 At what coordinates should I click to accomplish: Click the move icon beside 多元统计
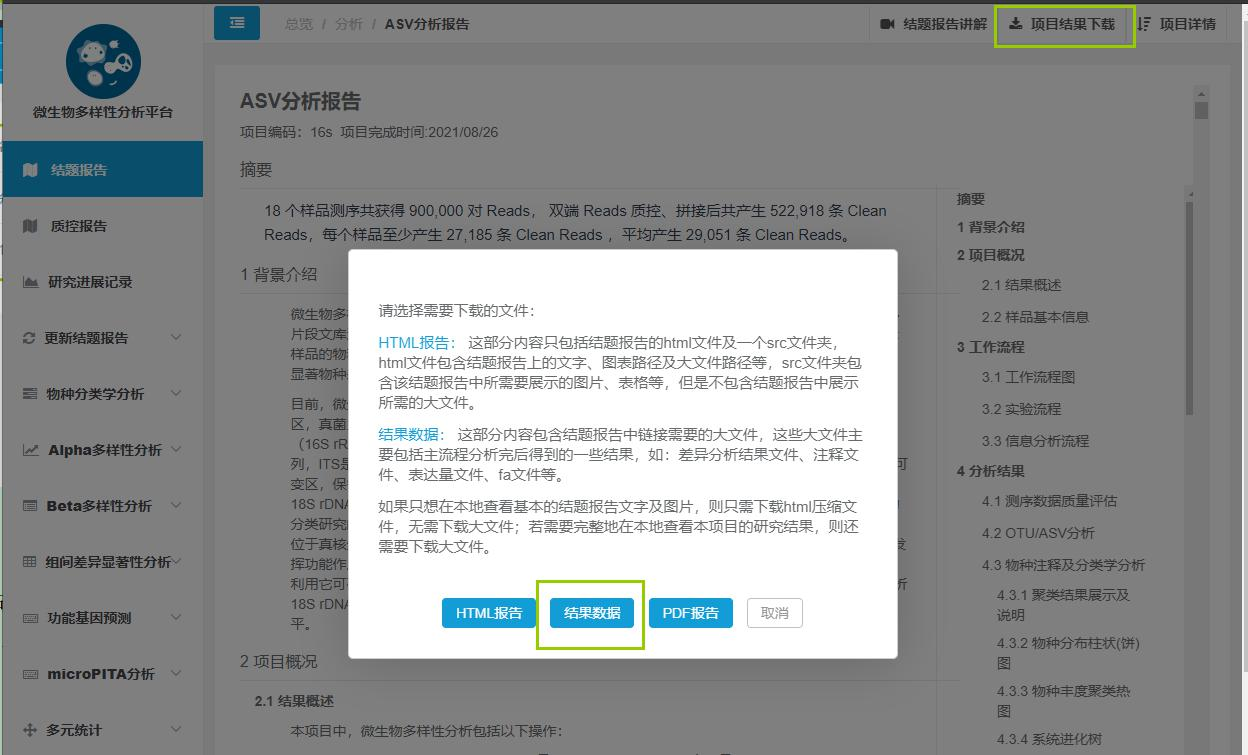tap(30, 730)
